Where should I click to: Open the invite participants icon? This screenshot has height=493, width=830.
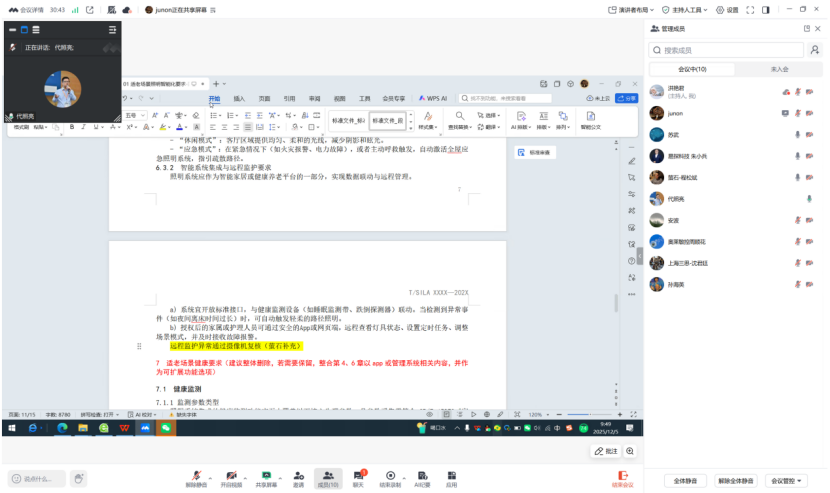[299, 478]
